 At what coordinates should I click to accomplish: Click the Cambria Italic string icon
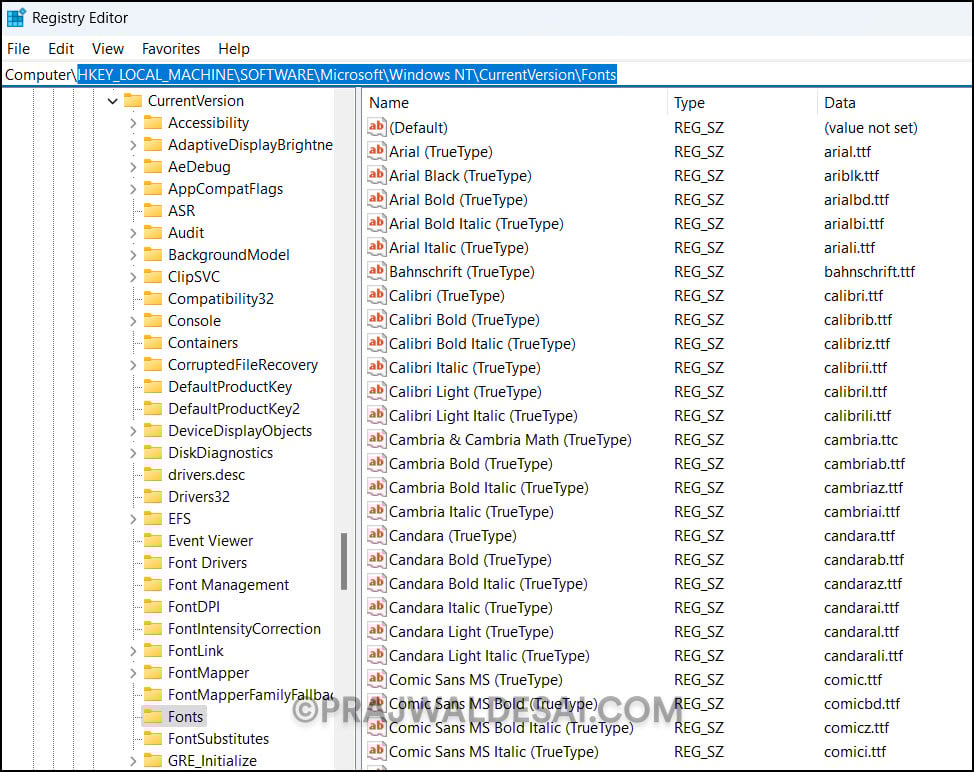376,511
